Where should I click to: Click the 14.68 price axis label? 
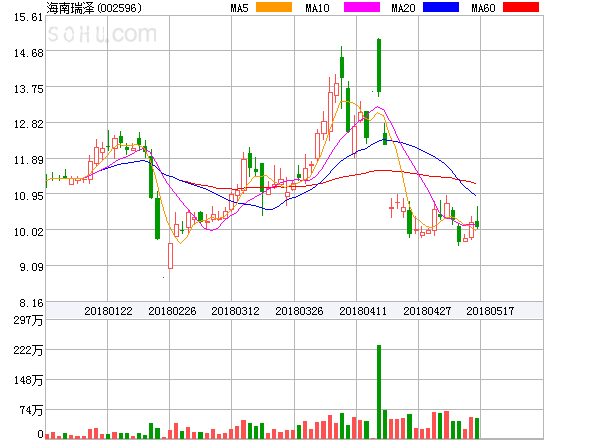pyautogui.click(x=28, y=53)
